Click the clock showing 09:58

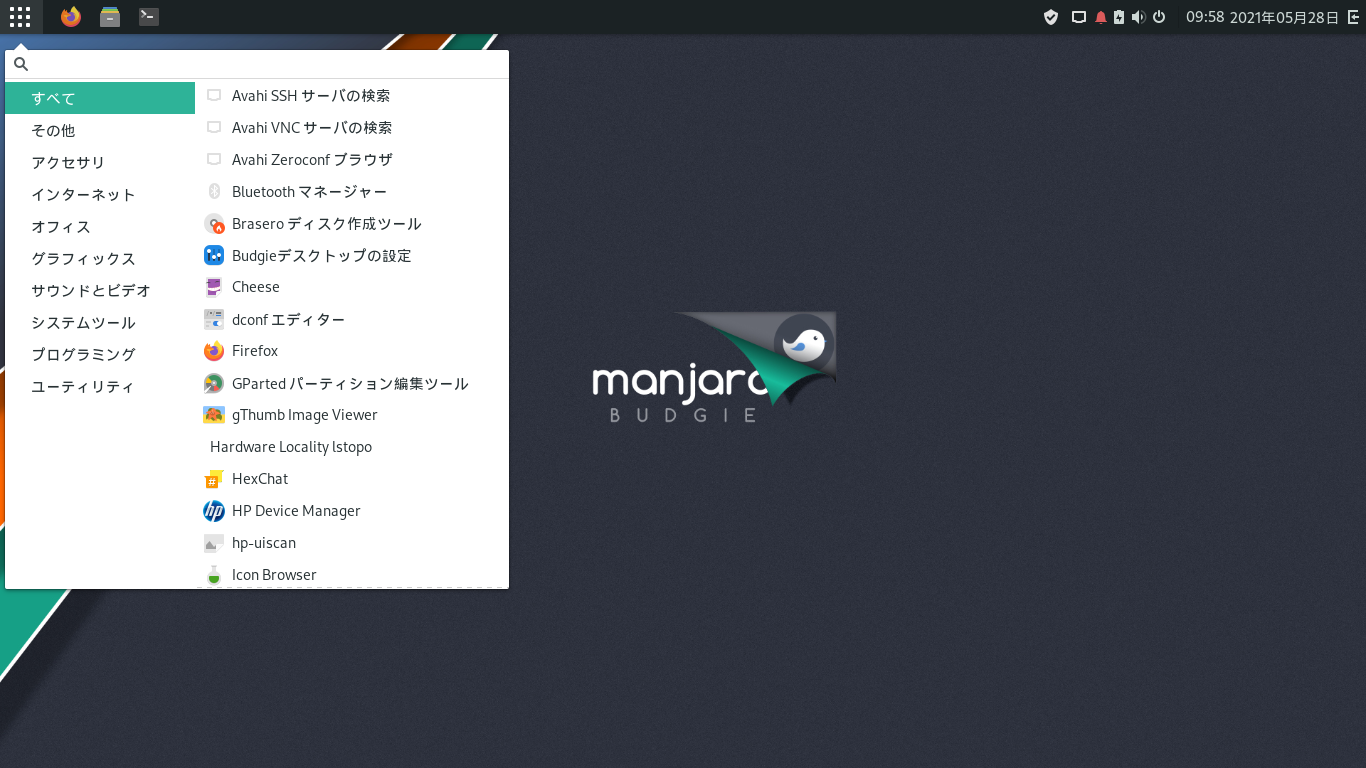click(1205, 17)
